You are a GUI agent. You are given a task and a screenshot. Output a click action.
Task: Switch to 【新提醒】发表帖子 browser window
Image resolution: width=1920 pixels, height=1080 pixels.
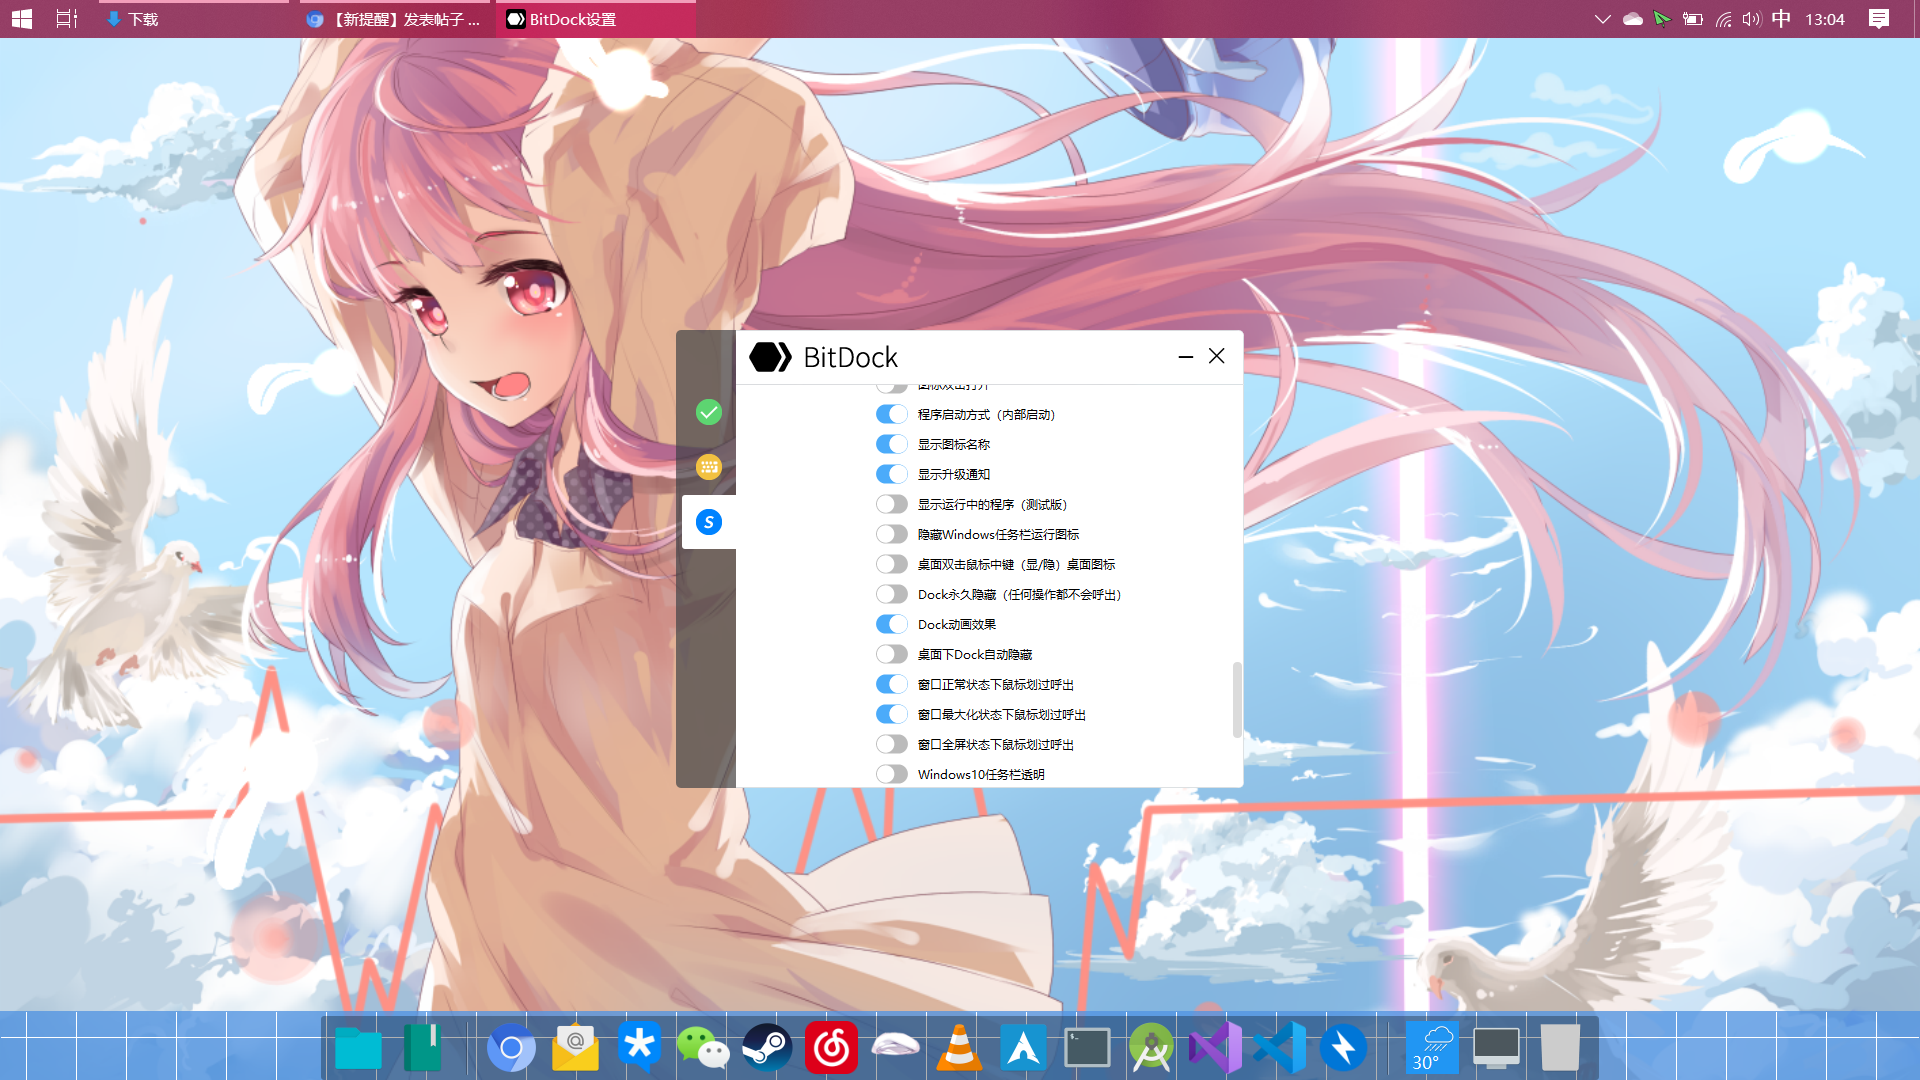395,19
